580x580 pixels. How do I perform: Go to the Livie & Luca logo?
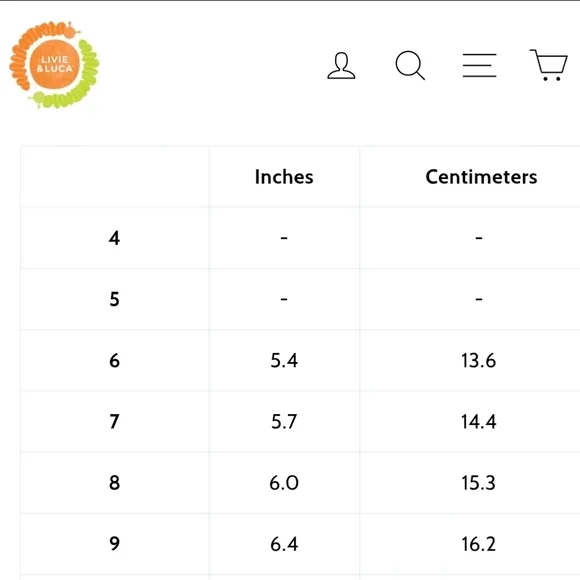54,65
